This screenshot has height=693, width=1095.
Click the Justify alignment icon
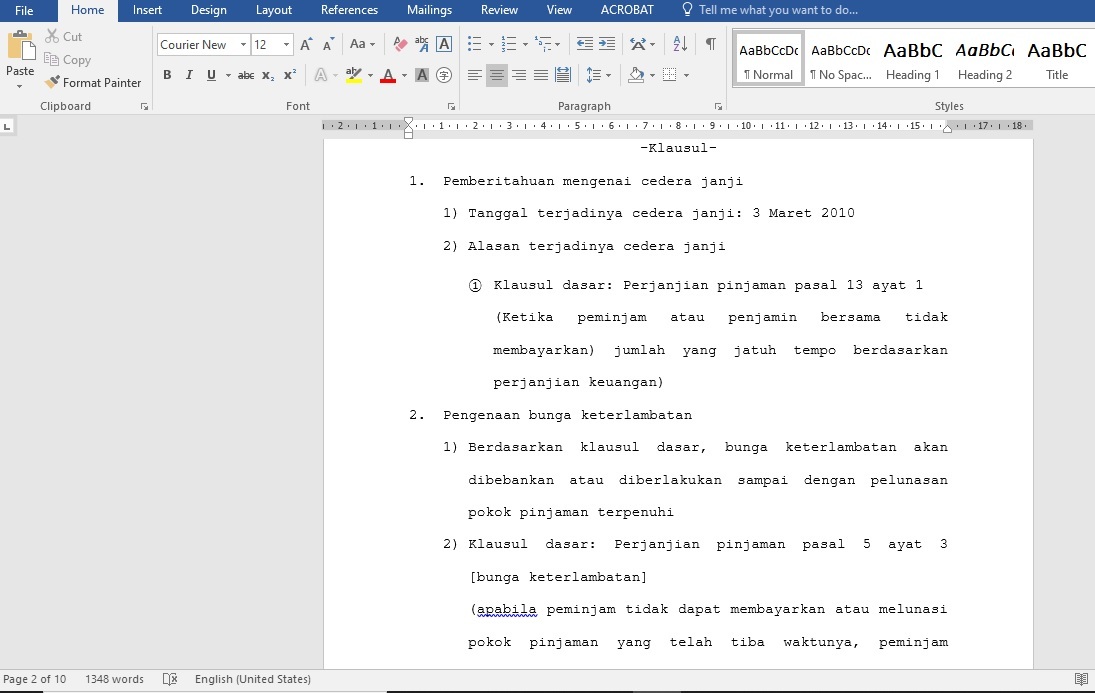click(541, 75)
